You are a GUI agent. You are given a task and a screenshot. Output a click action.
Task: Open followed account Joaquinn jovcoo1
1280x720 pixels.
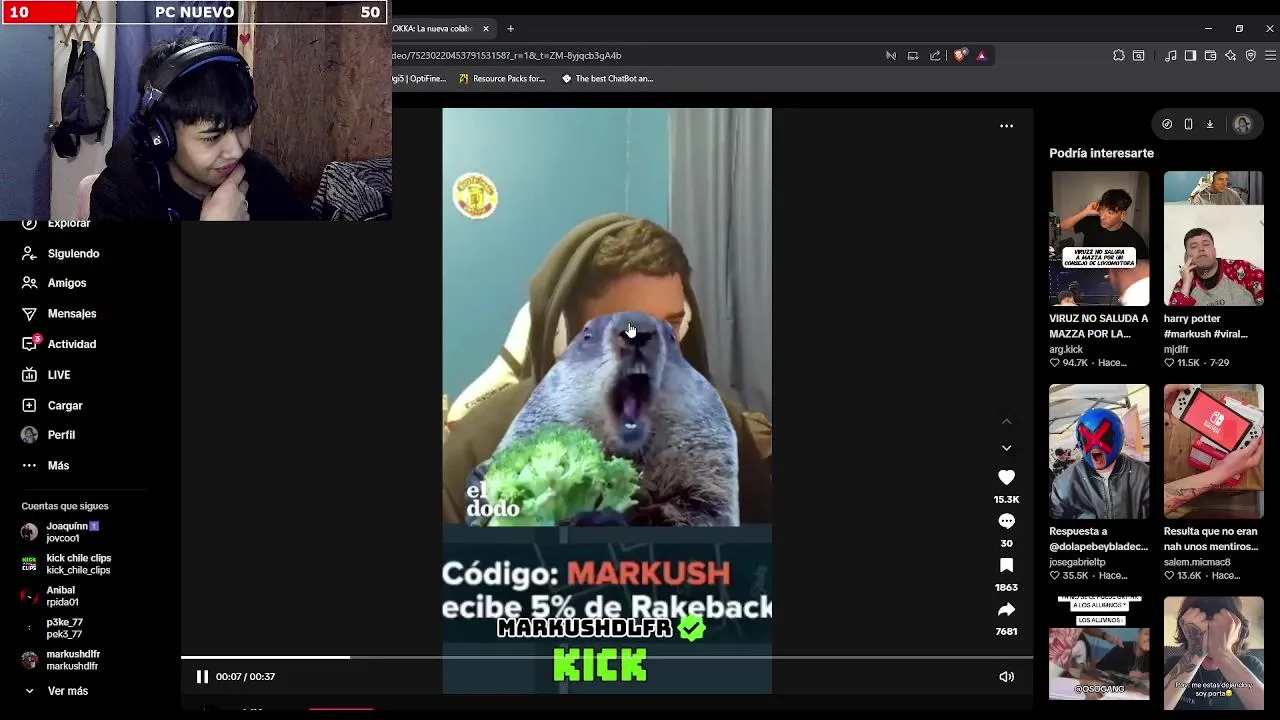(62, 532)
